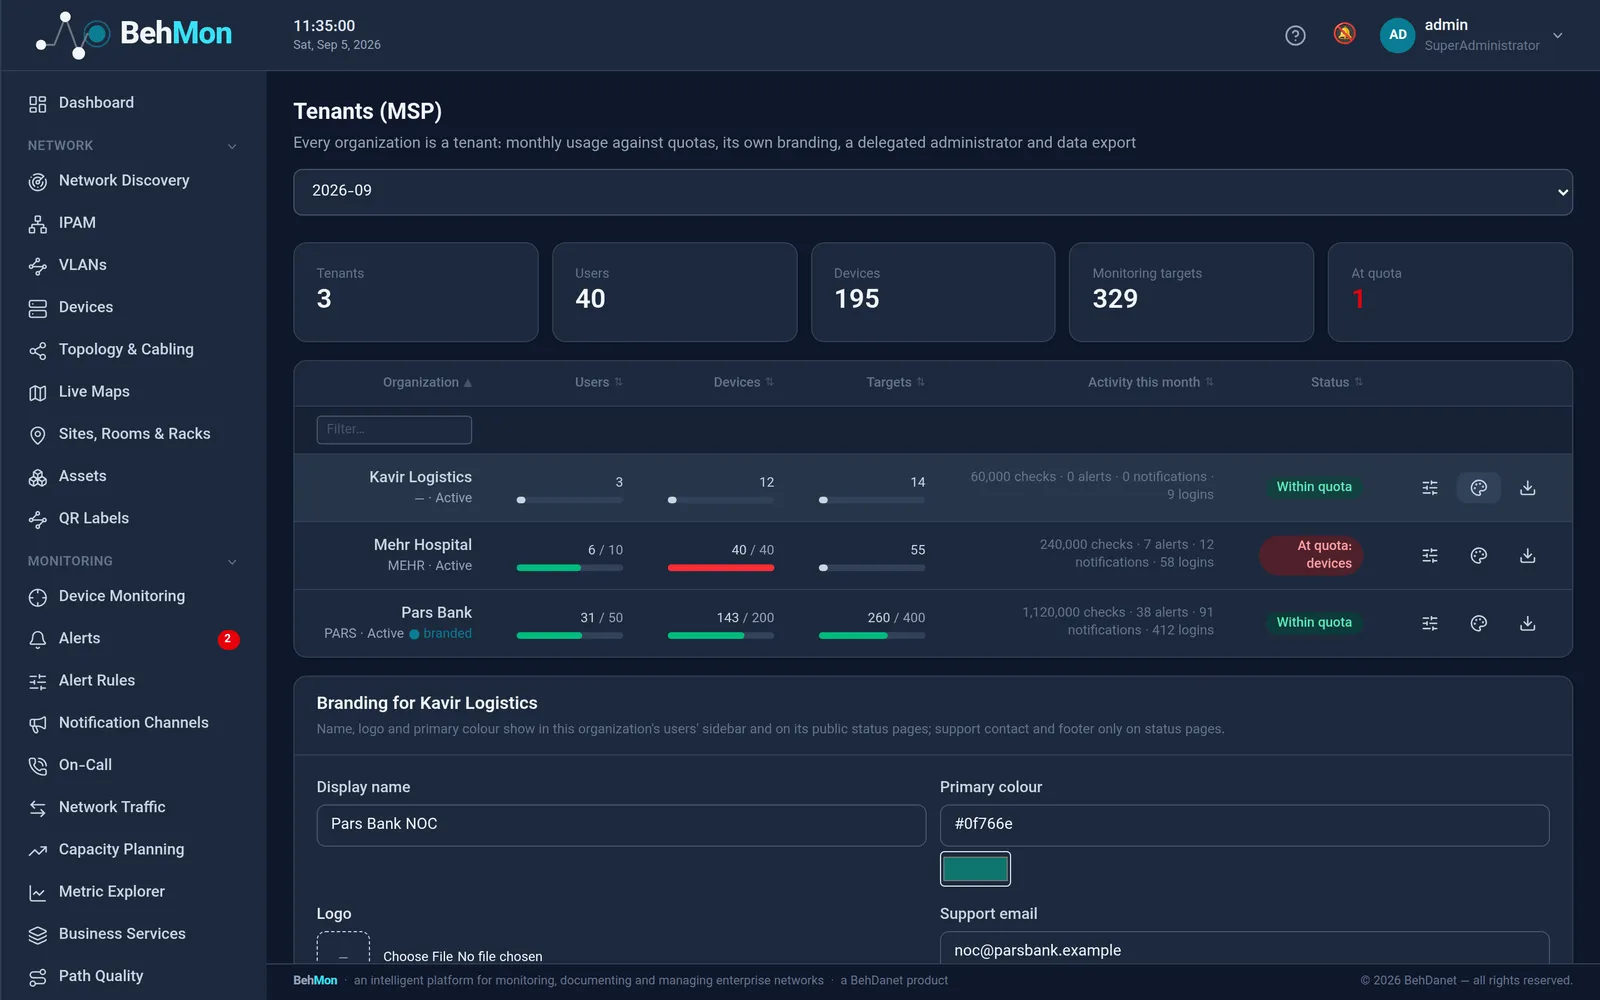Click the Kavir Logistics organization name
This screenshot has height=1000, width=1600.
click(420, 477)
